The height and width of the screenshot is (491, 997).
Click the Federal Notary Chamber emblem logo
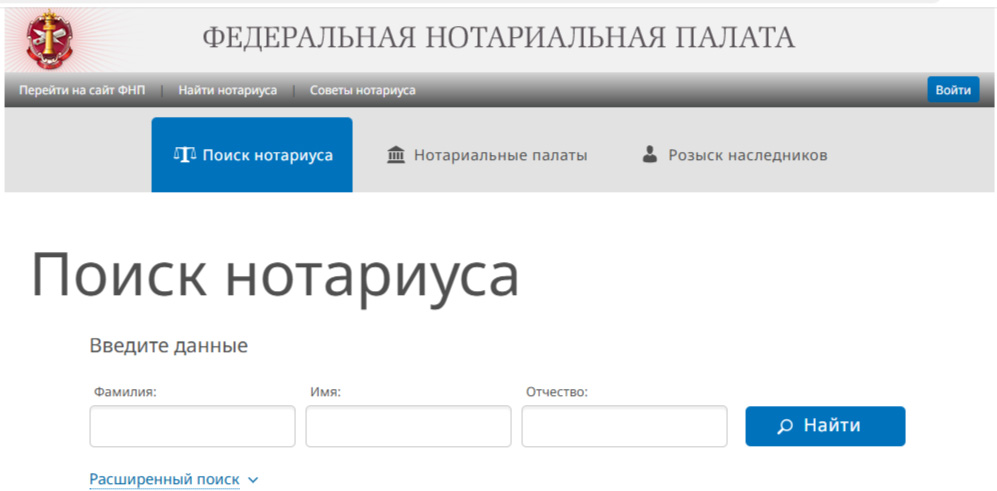50,39
